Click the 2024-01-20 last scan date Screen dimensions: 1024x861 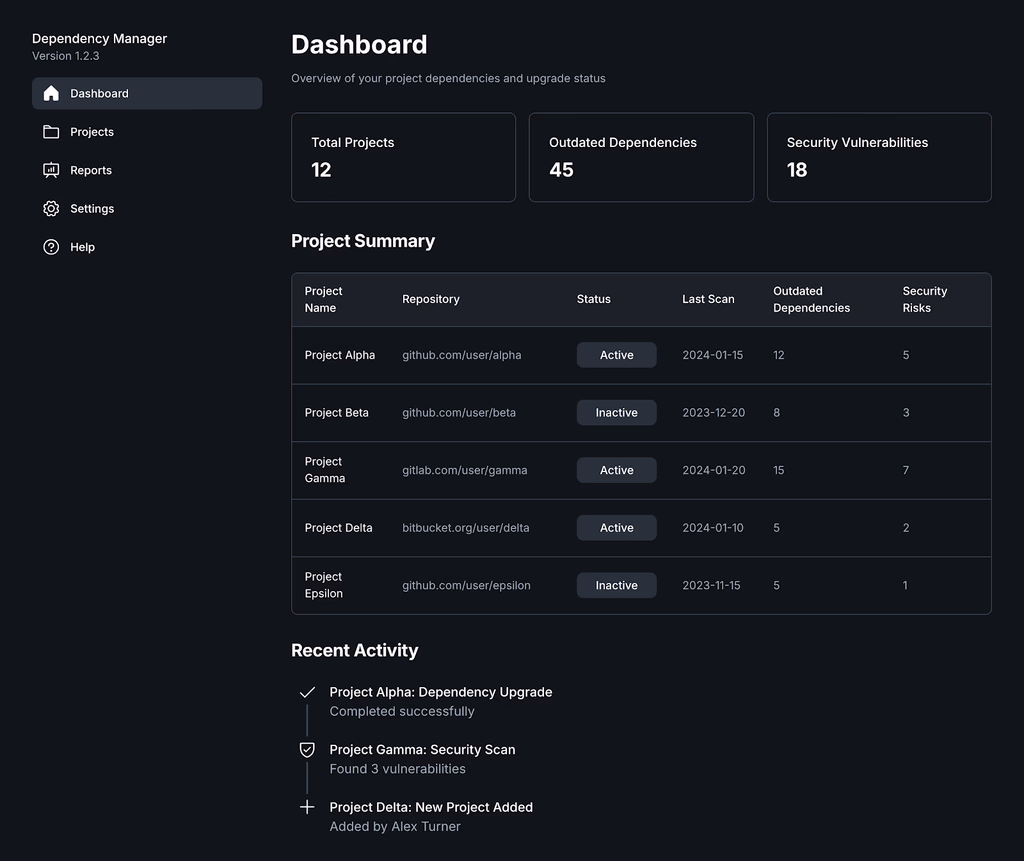click(714, 470)
